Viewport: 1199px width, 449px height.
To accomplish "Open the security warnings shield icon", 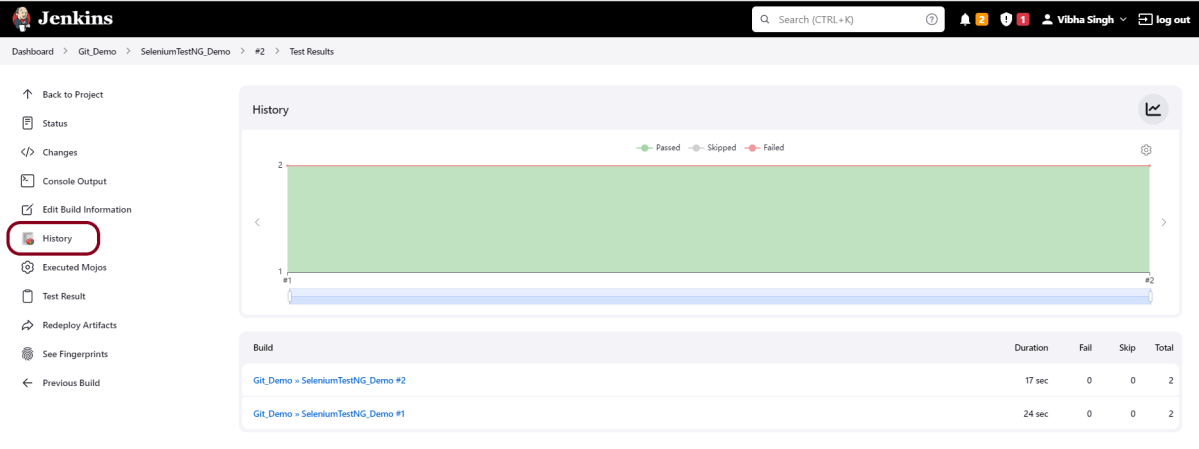I will (x=1006, y=19).
